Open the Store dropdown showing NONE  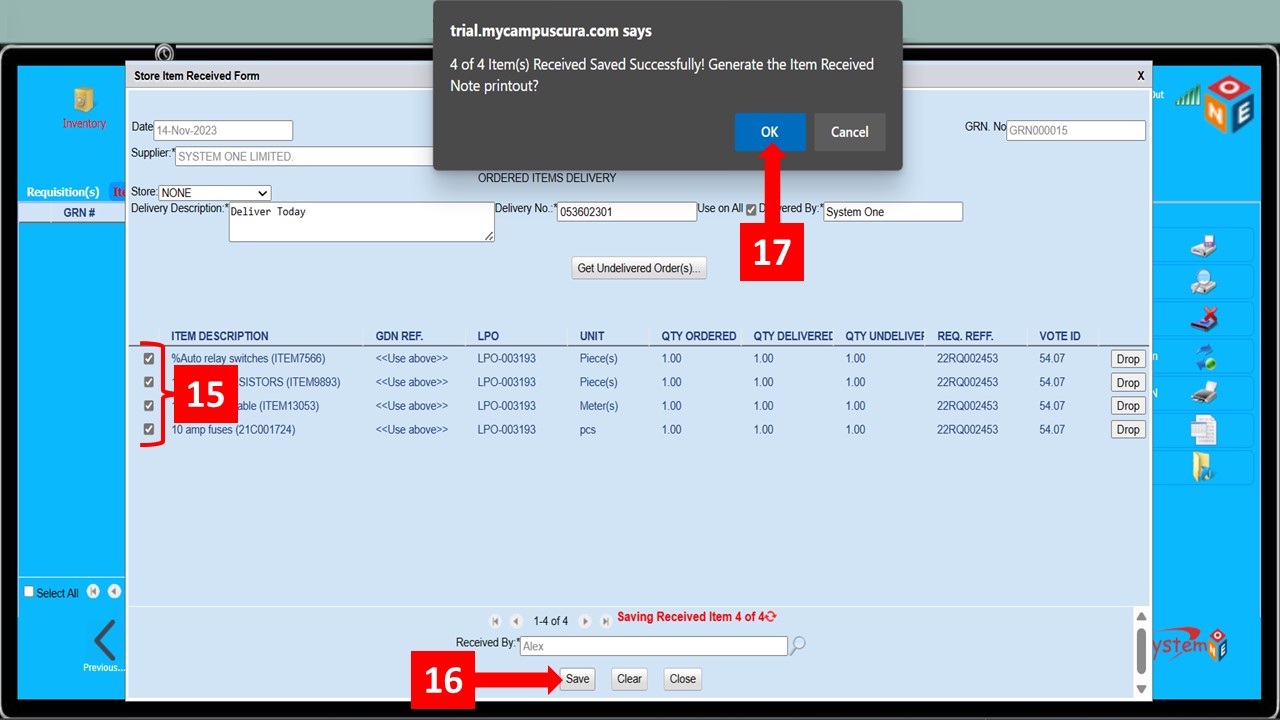point(215,192)
